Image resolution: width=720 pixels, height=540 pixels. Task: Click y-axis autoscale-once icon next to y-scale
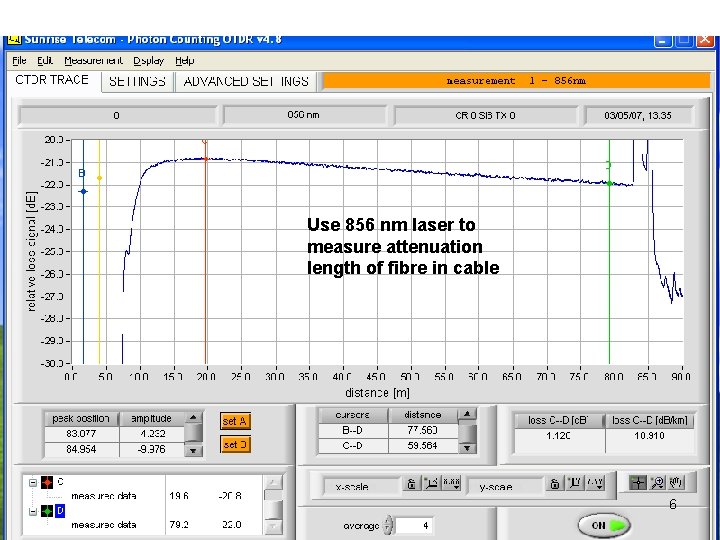(x=575, y=484)
